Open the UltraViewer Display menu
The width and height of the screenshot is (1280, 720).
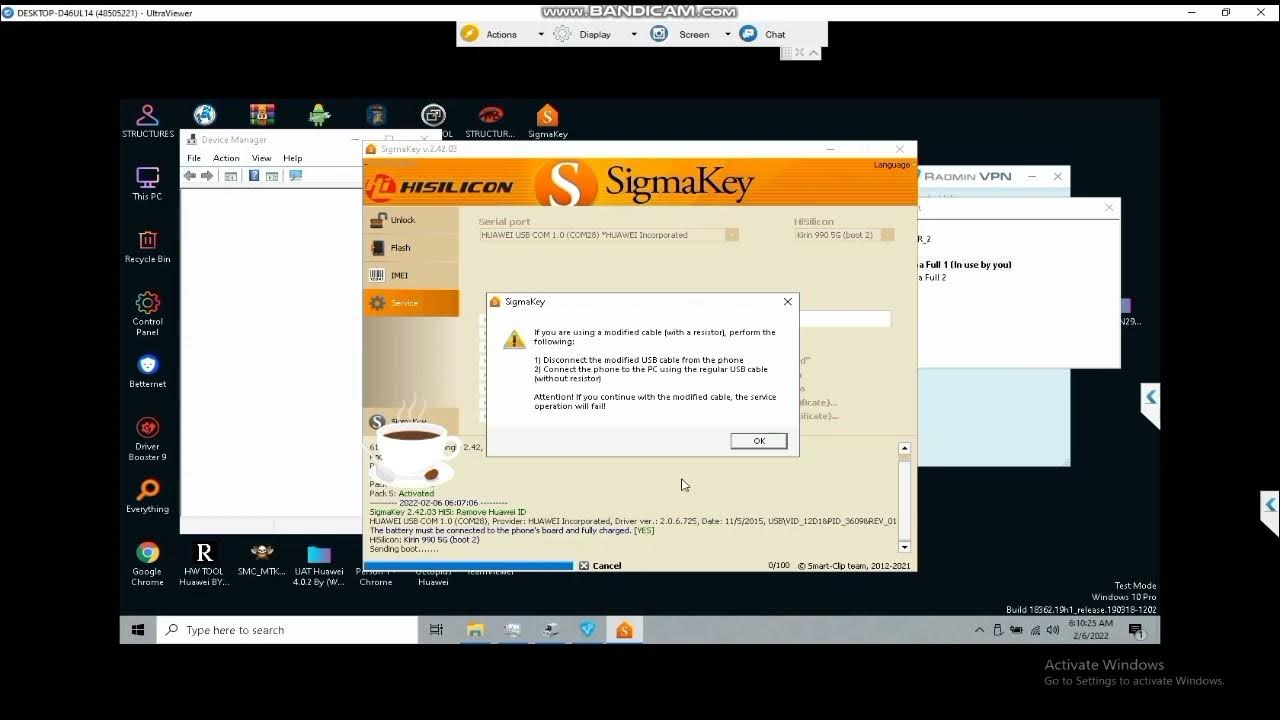595,34
